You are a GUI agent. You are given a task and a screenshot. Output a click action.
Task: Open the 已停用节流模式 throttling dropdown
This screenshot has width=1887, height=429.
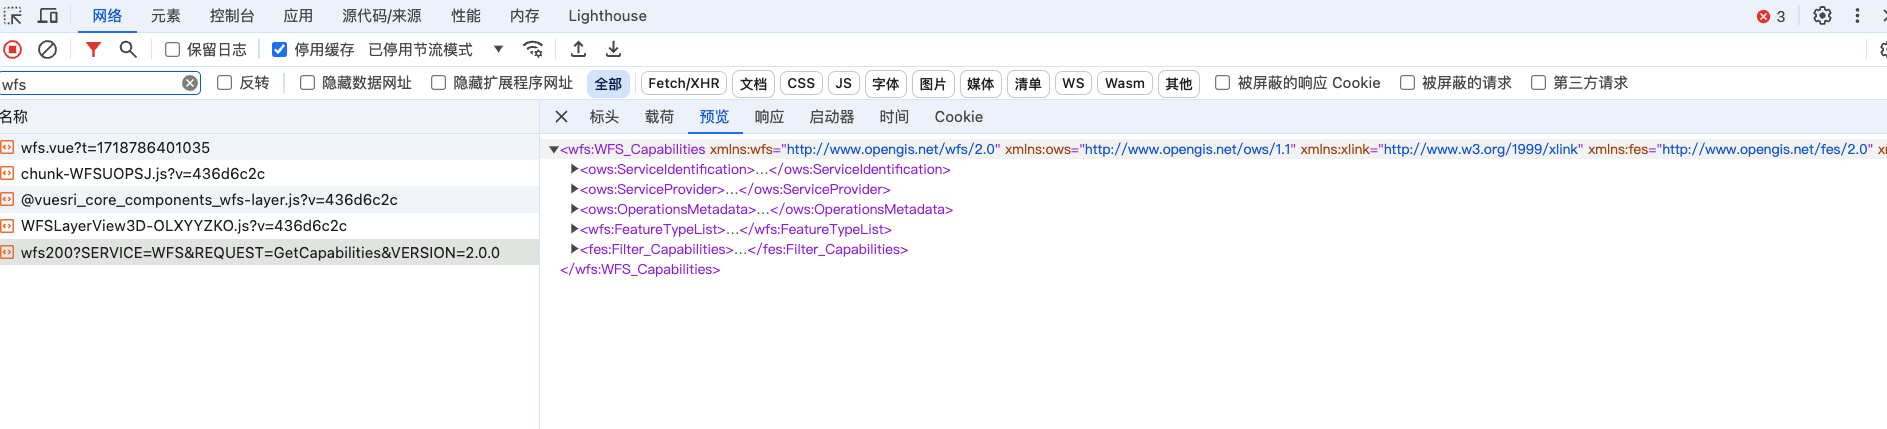436,49
